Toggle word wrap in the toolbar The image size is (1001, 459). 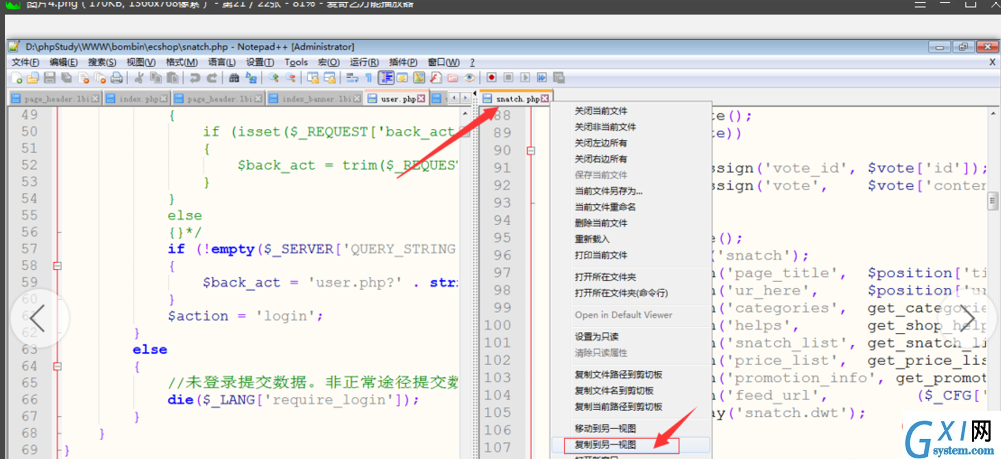coord(352,78)
